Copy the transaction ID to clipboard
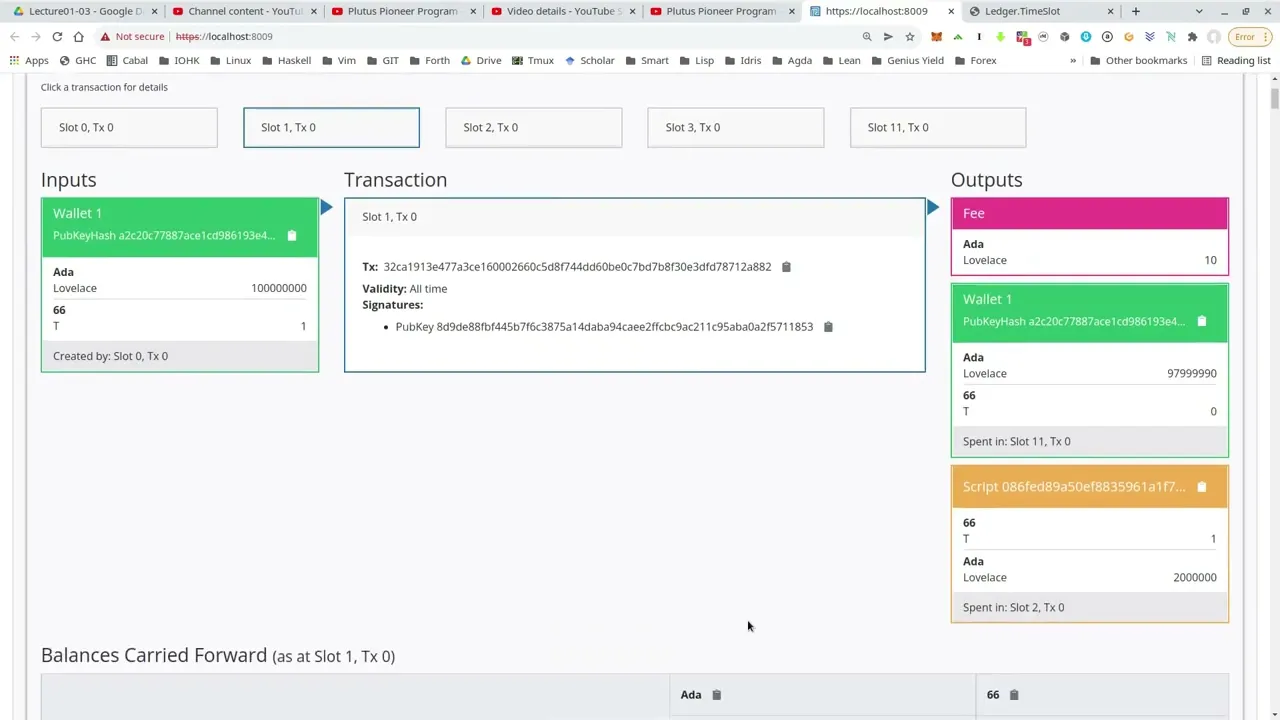Viewport: 1280px width, 720px height. [786, 267]
